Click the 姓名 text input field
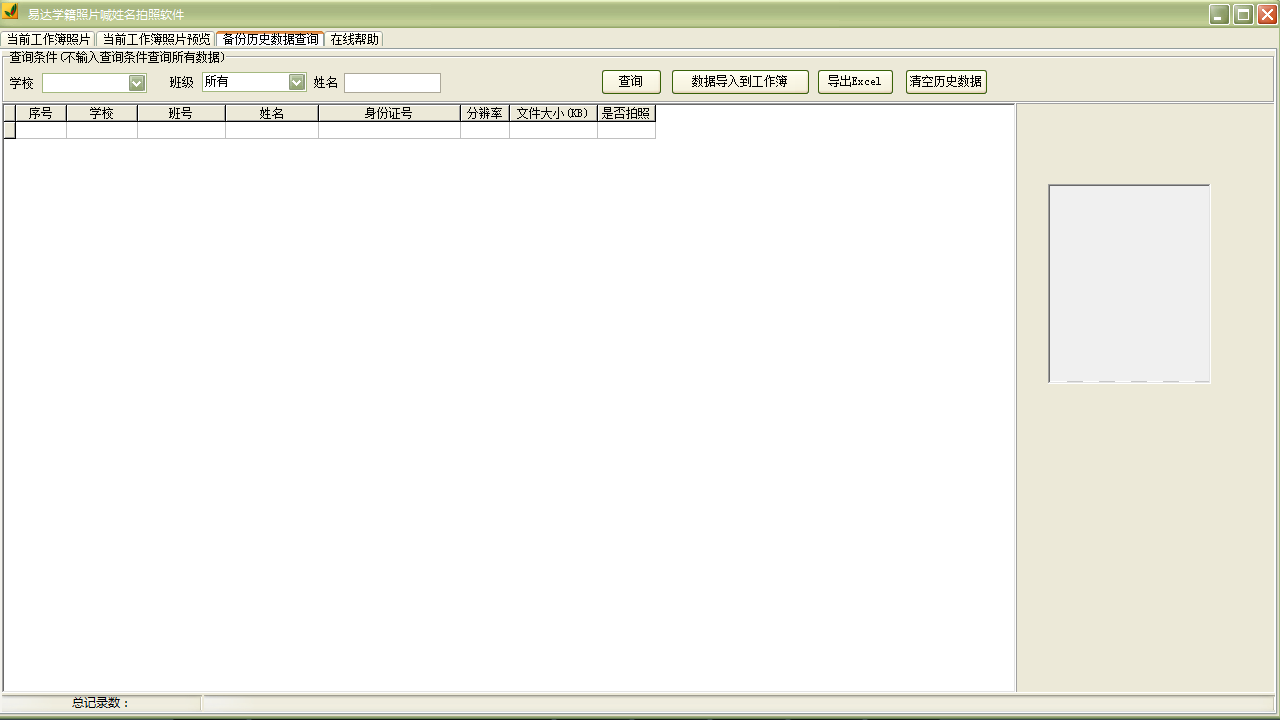Viewport: 1280px width, 720px height. [392, 83]
